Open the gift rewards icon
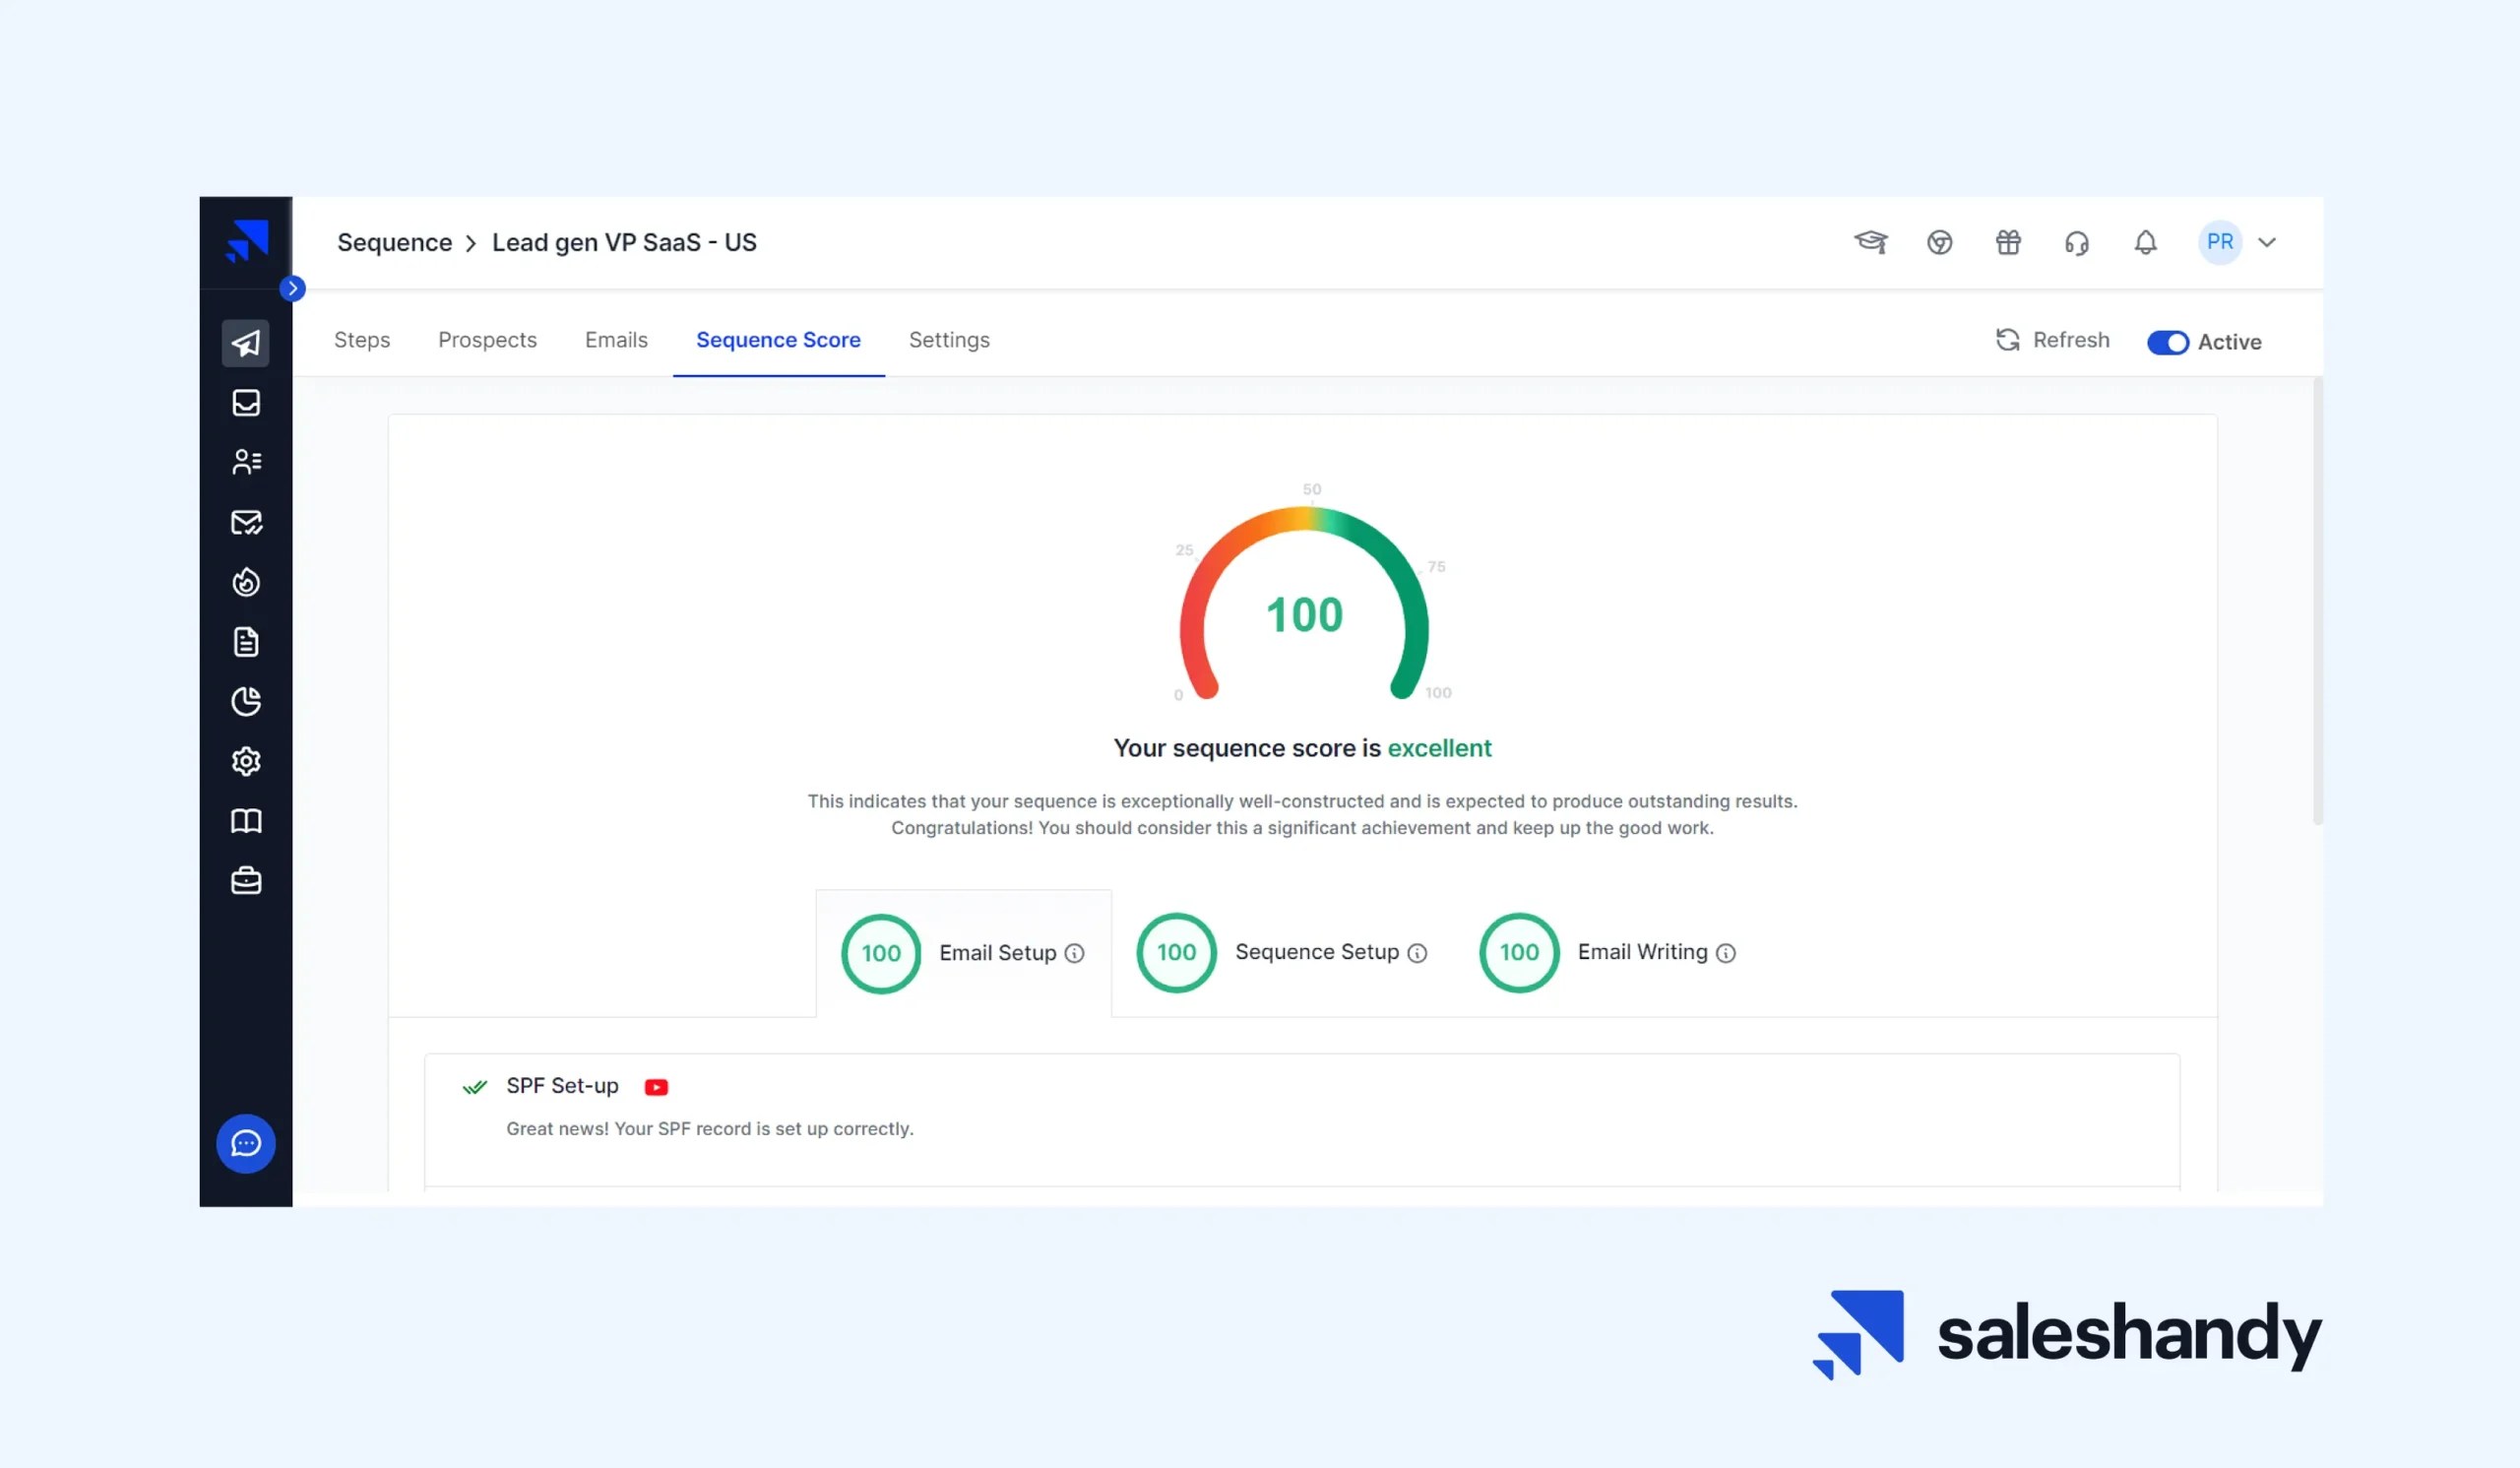The image size is (2520, 1468). [x=2008, y=243]
